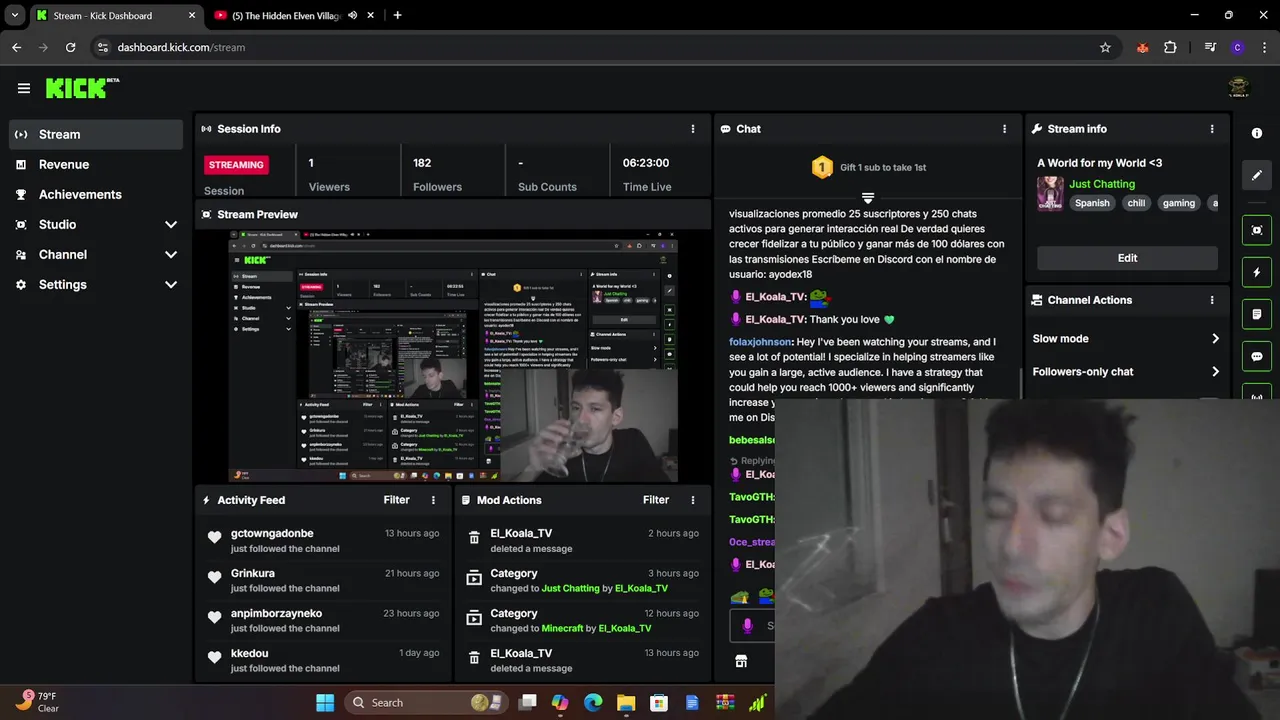The width and height of the screenshot is (1280, 720).
Task: Select Revenue in the sidebar
Action: click(x=96, y=164)
